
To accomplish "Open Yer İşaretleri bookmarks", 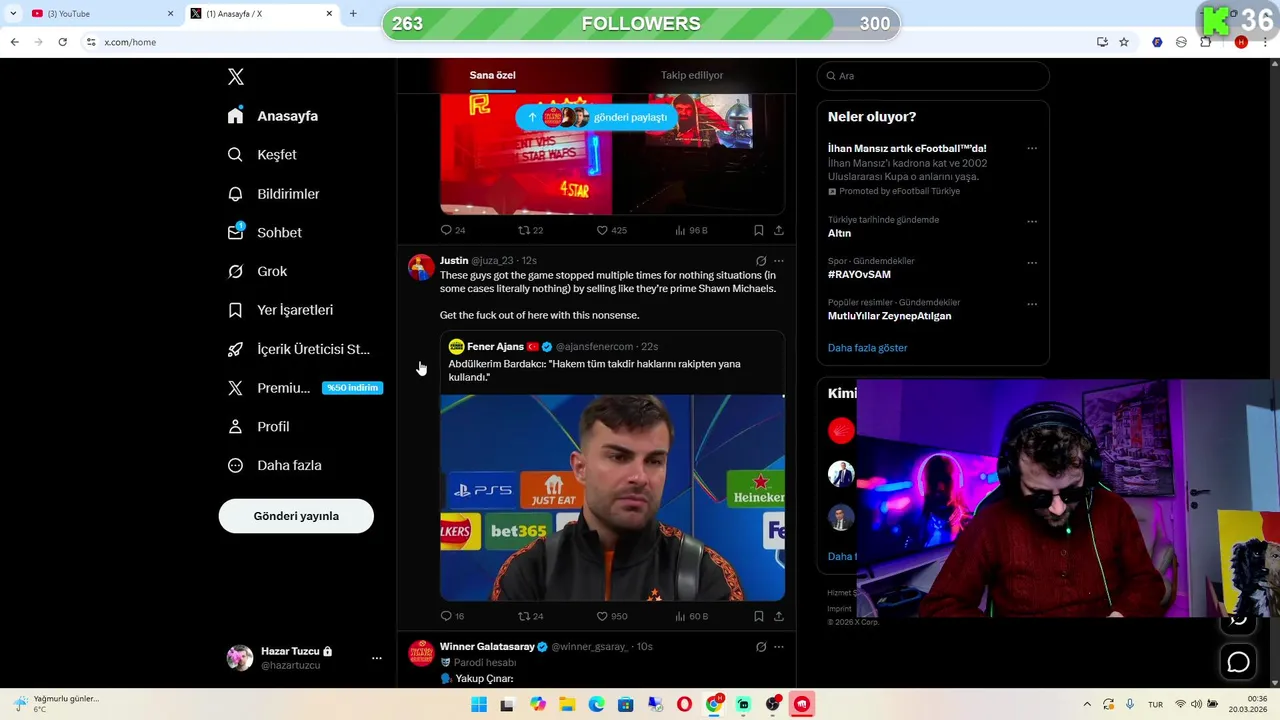I will [280, 310].
